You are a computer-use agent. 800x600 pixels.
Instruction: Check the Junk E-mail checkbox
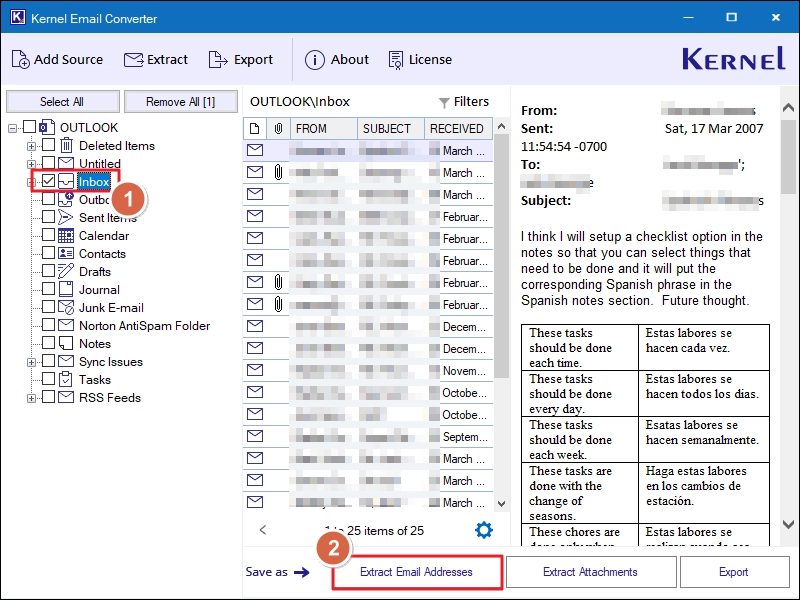click(48, 307)
